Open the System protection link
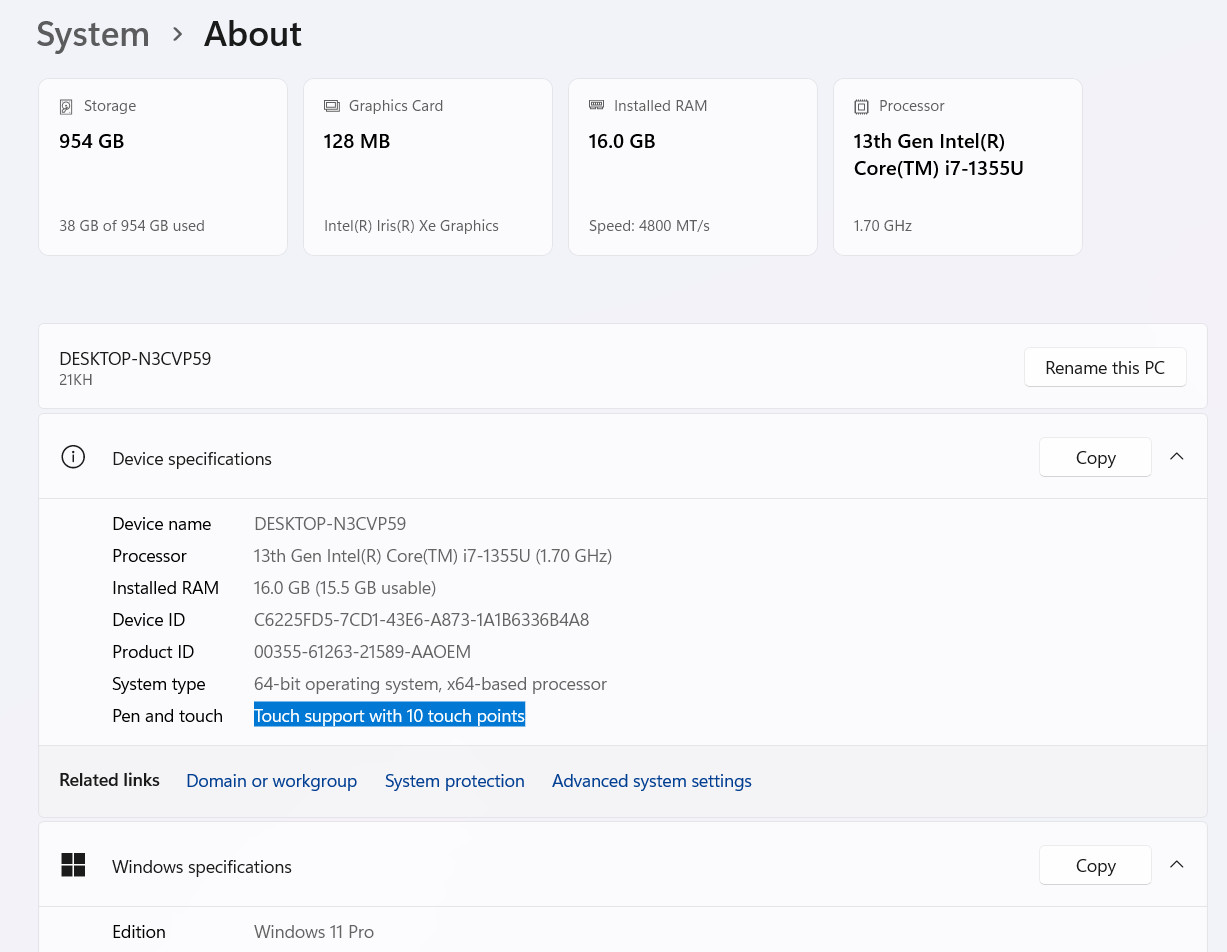This screenshot has height=952, width=1227. [x=454, y=781]
